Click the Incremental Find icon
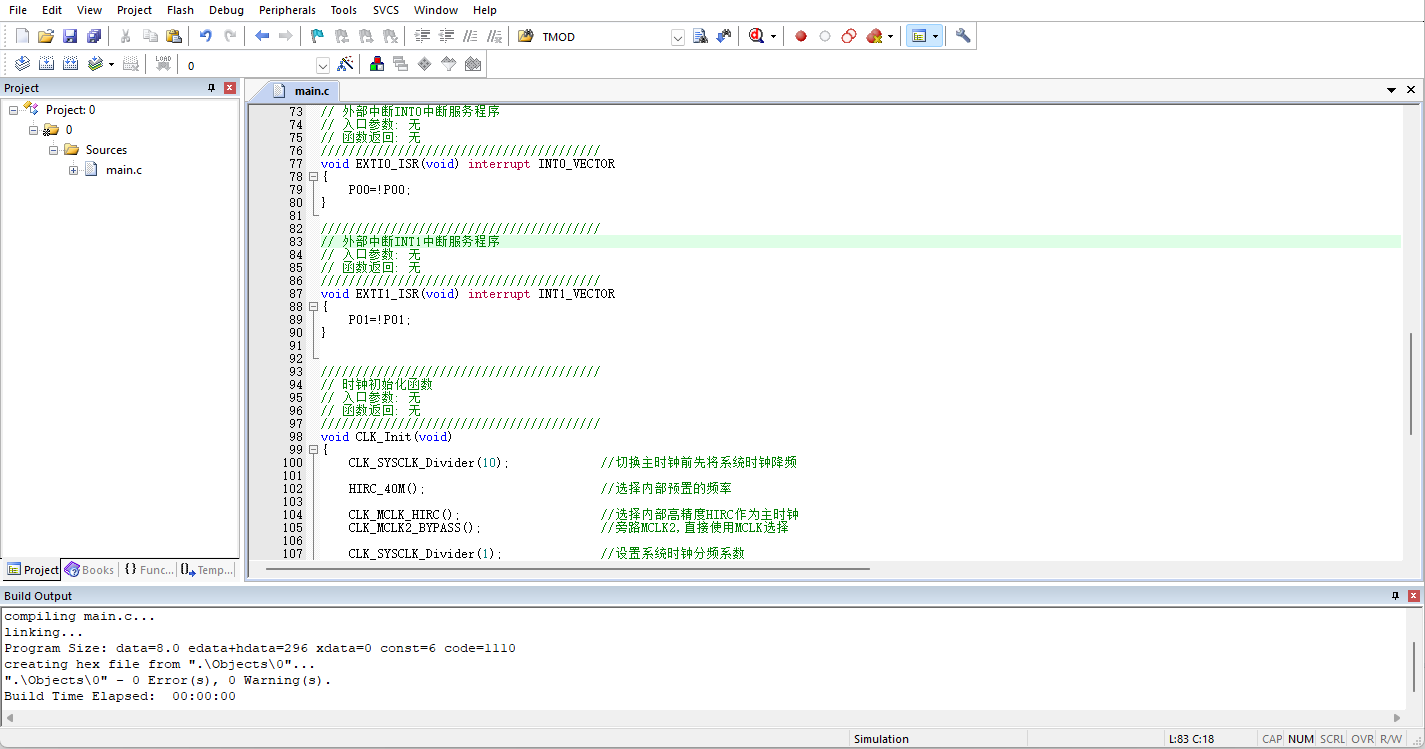Viewport: 1425px width, 749px height. [x=724, y=36]
